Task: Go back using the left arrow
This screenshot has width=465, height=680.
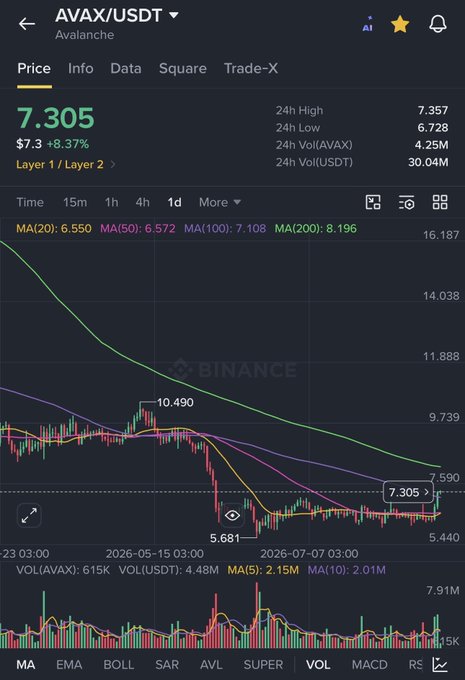Action: [26, 23]
